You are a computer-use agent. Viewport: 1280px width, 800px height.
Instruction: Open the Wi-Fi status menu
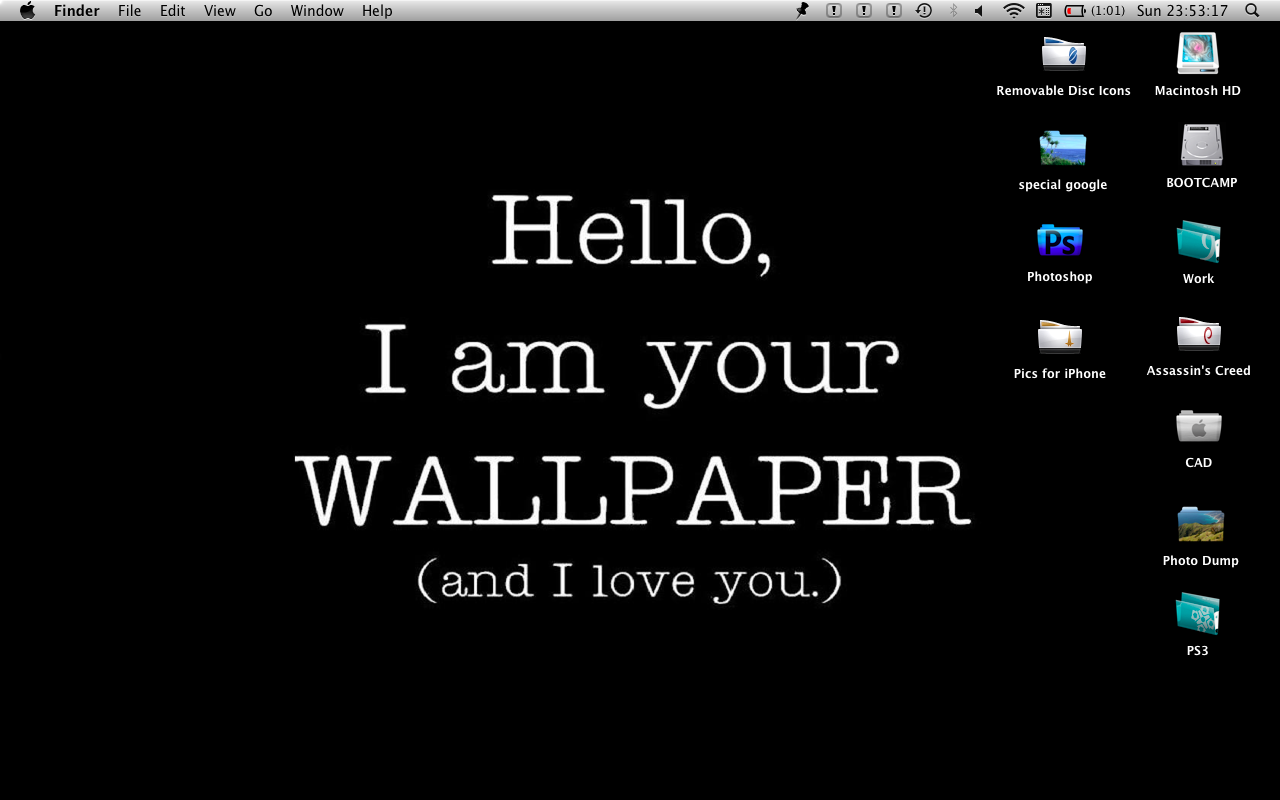[x=1013, y=10]
